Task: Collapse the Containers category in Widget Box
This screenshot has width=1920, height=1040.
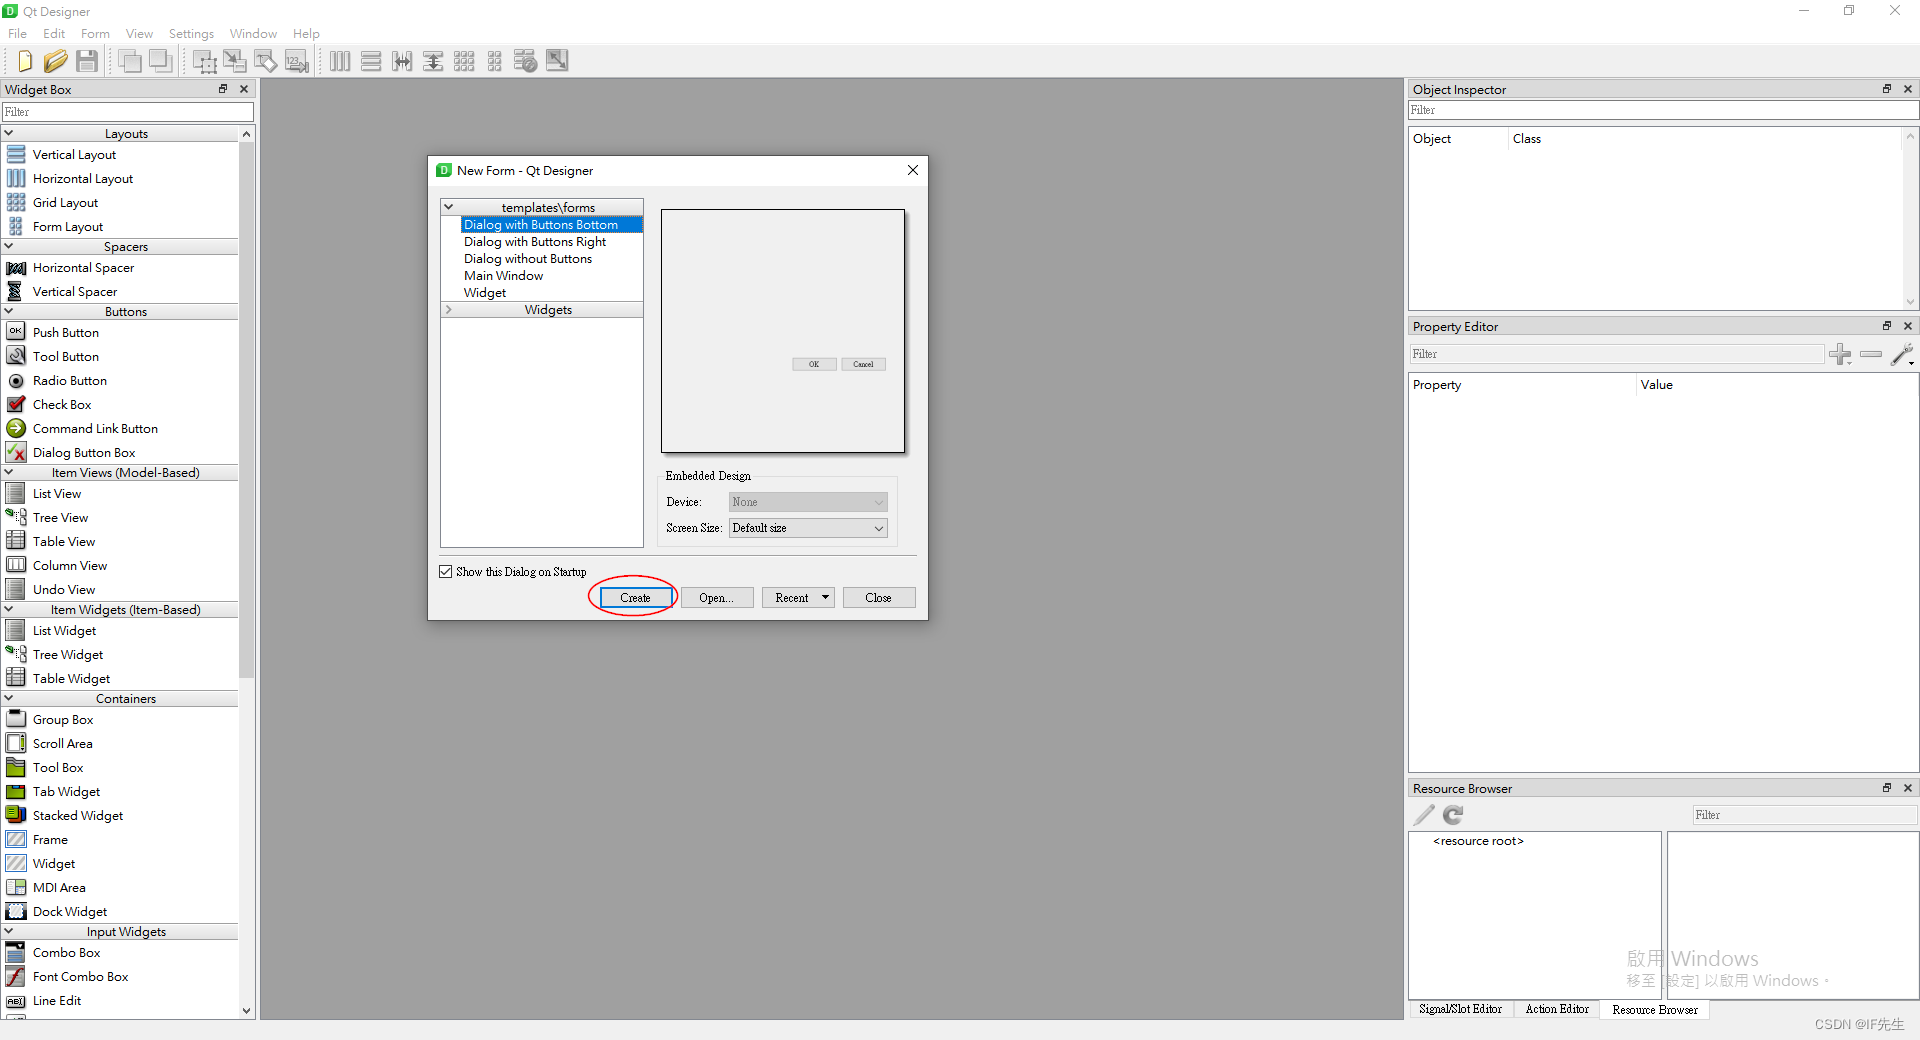Action: pos(9,698)
